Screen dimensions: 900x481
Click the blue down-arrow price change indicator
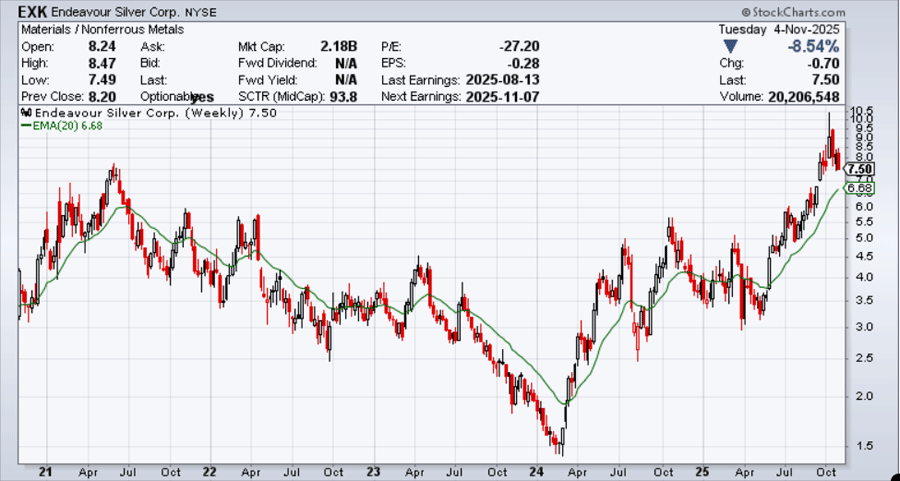pyautogui.click(x=732, y=46)
